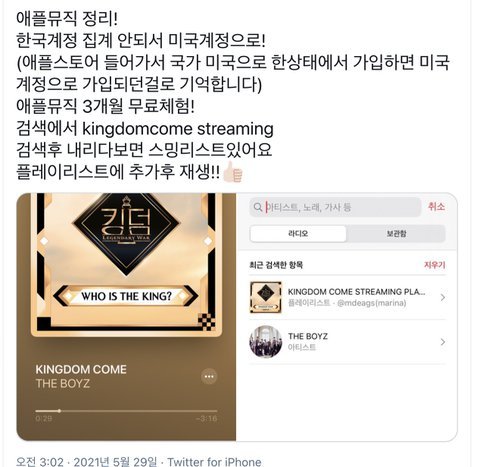Open THE BOYZ artist avatar
Screen dimensions: 480x467
(266, 342)
